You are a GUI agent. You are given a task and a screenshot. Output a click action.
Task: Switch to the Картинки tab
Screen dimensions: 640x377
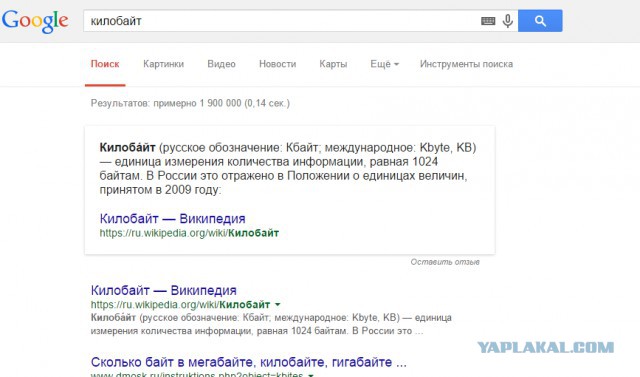point(163,64)
